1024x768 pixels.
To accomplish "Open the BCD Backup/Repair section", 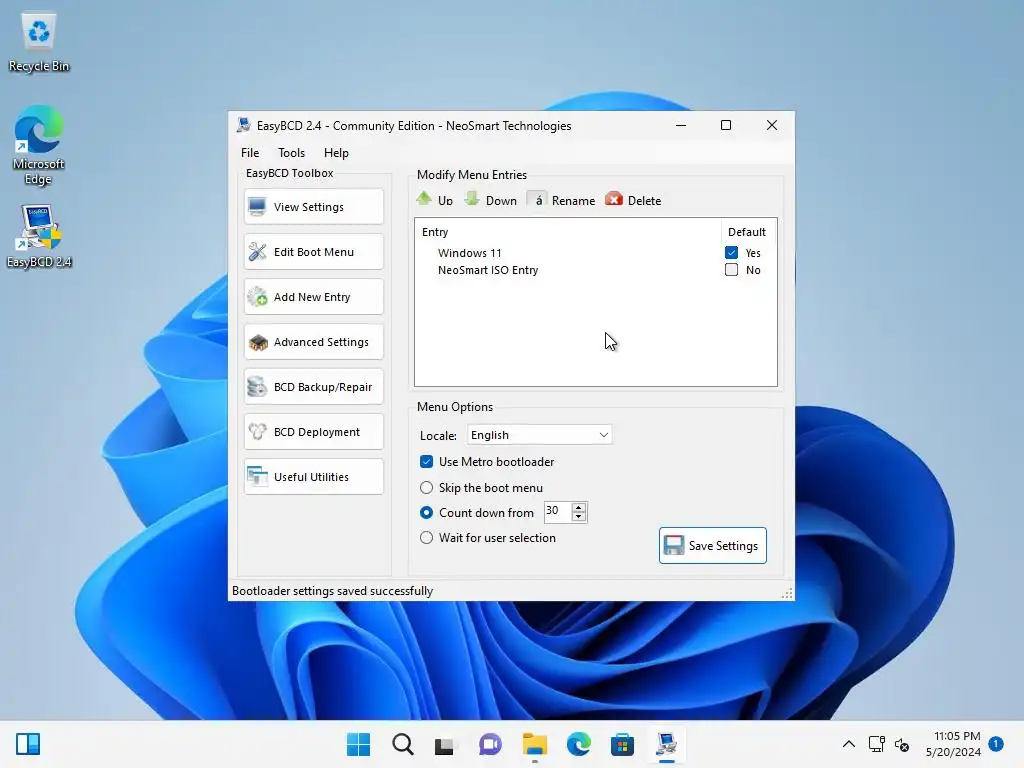I will [313, 387].
